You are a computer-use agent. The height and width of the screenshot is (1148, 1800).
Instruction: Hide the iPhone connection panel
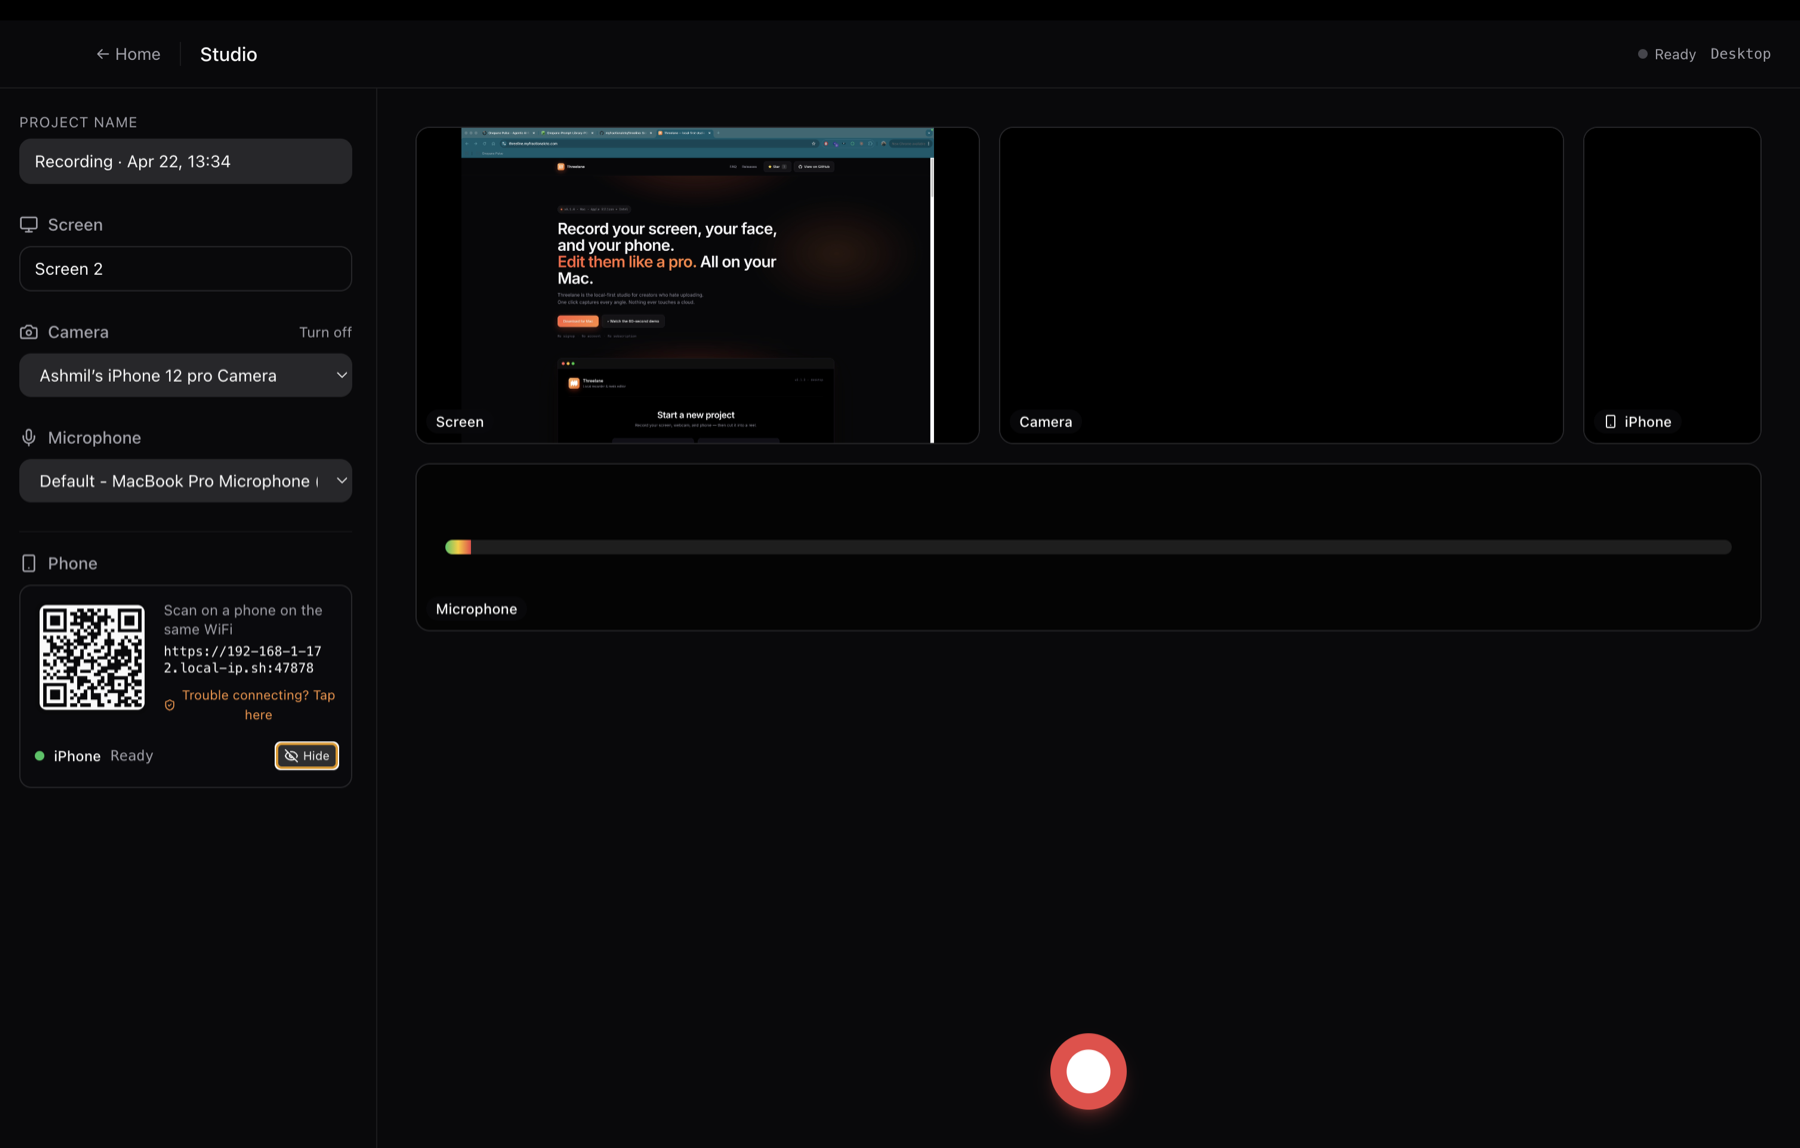(x=306, y=756)
